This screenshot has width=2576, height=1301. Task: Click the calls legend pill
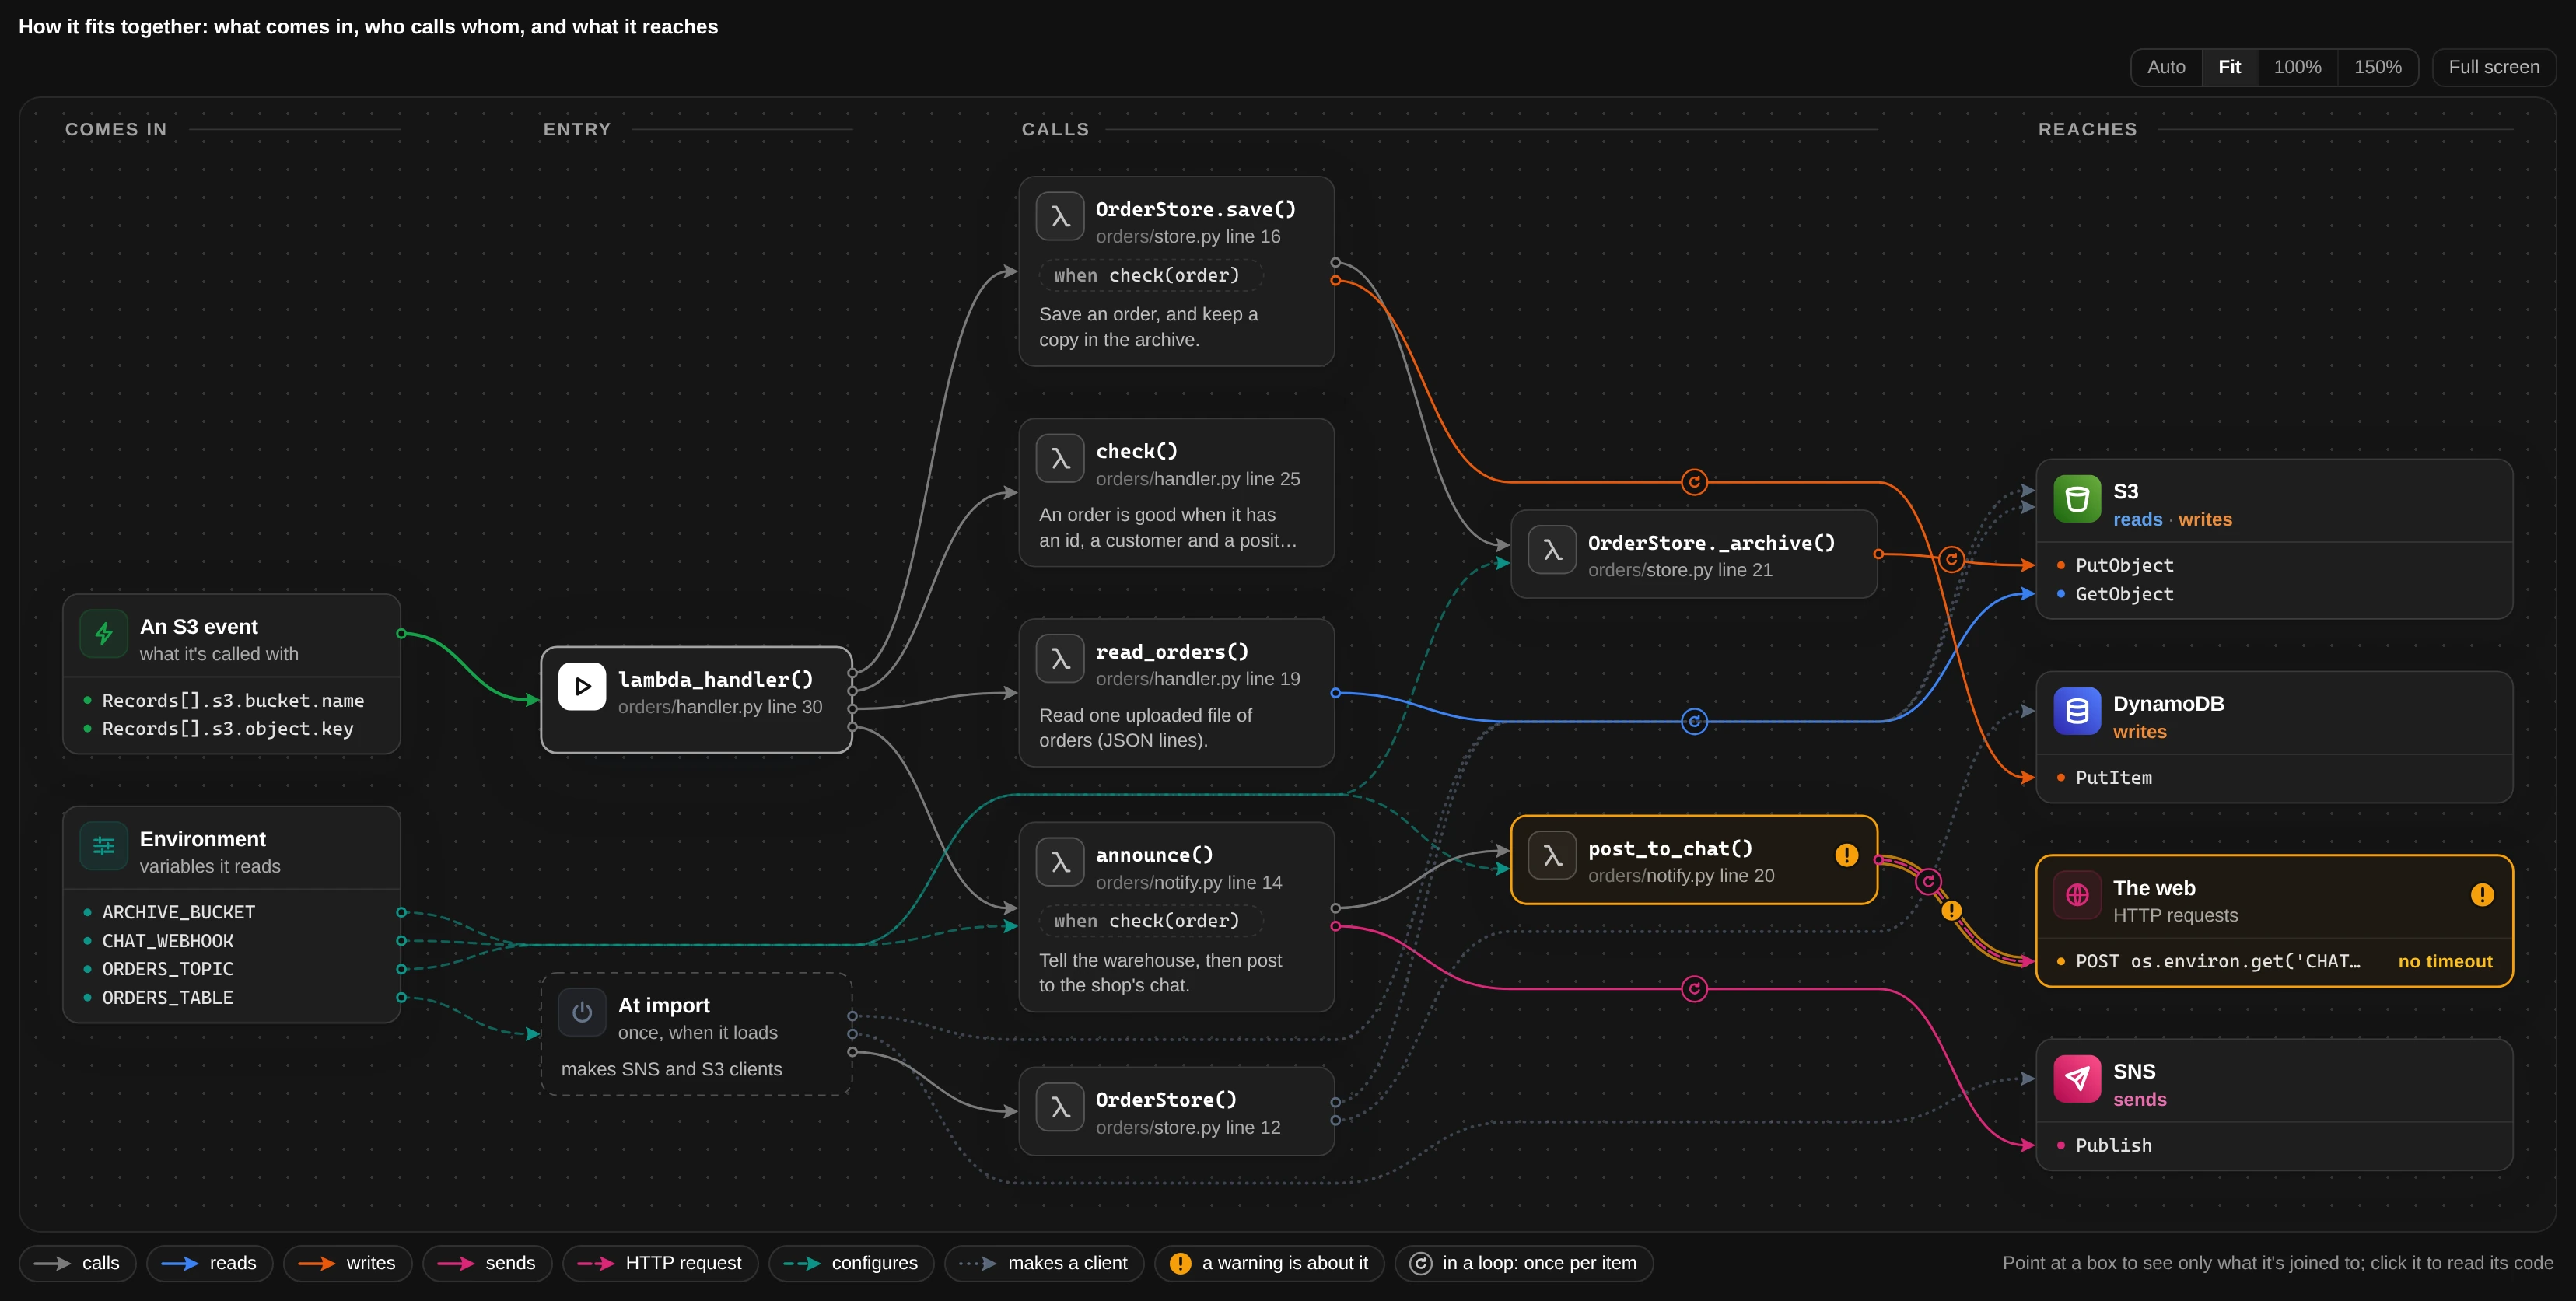[77, 1263]
